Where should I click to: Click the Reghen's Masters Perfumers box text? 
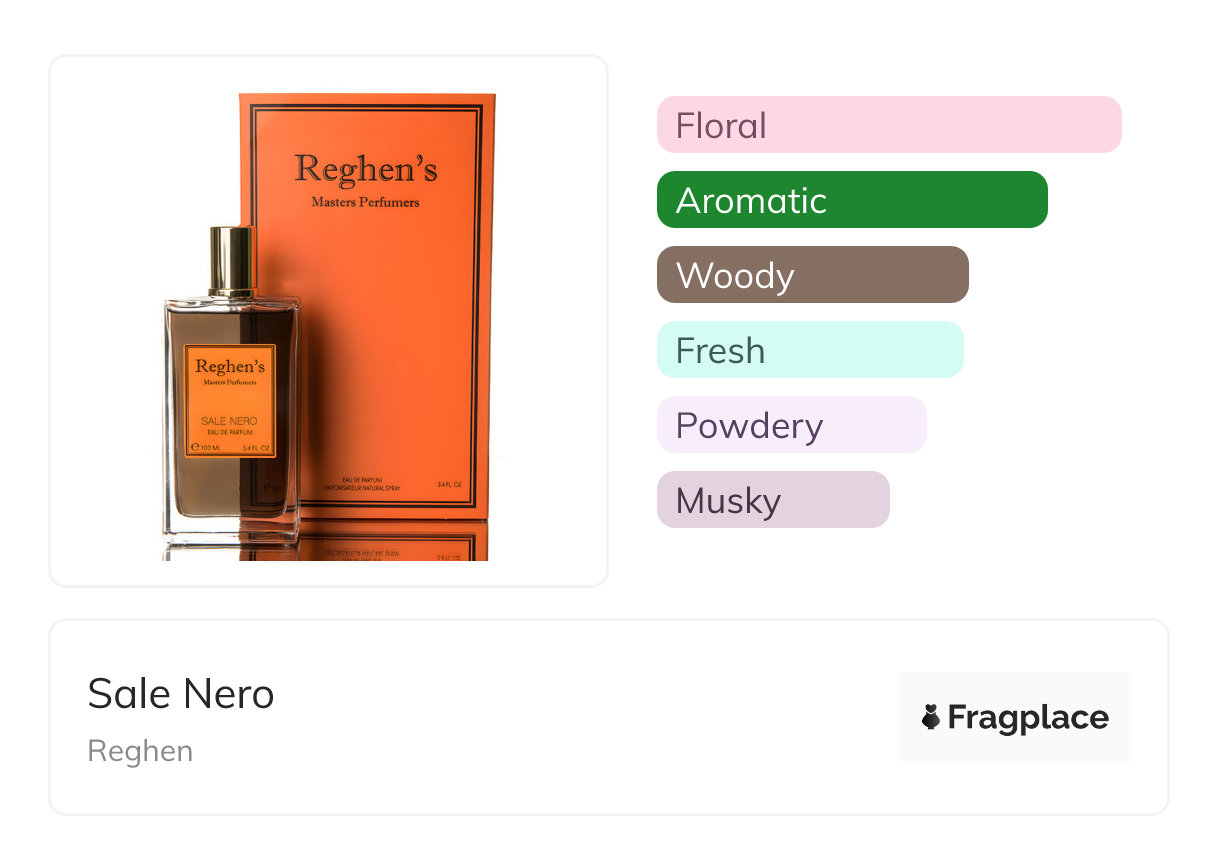tap(366, 180)
